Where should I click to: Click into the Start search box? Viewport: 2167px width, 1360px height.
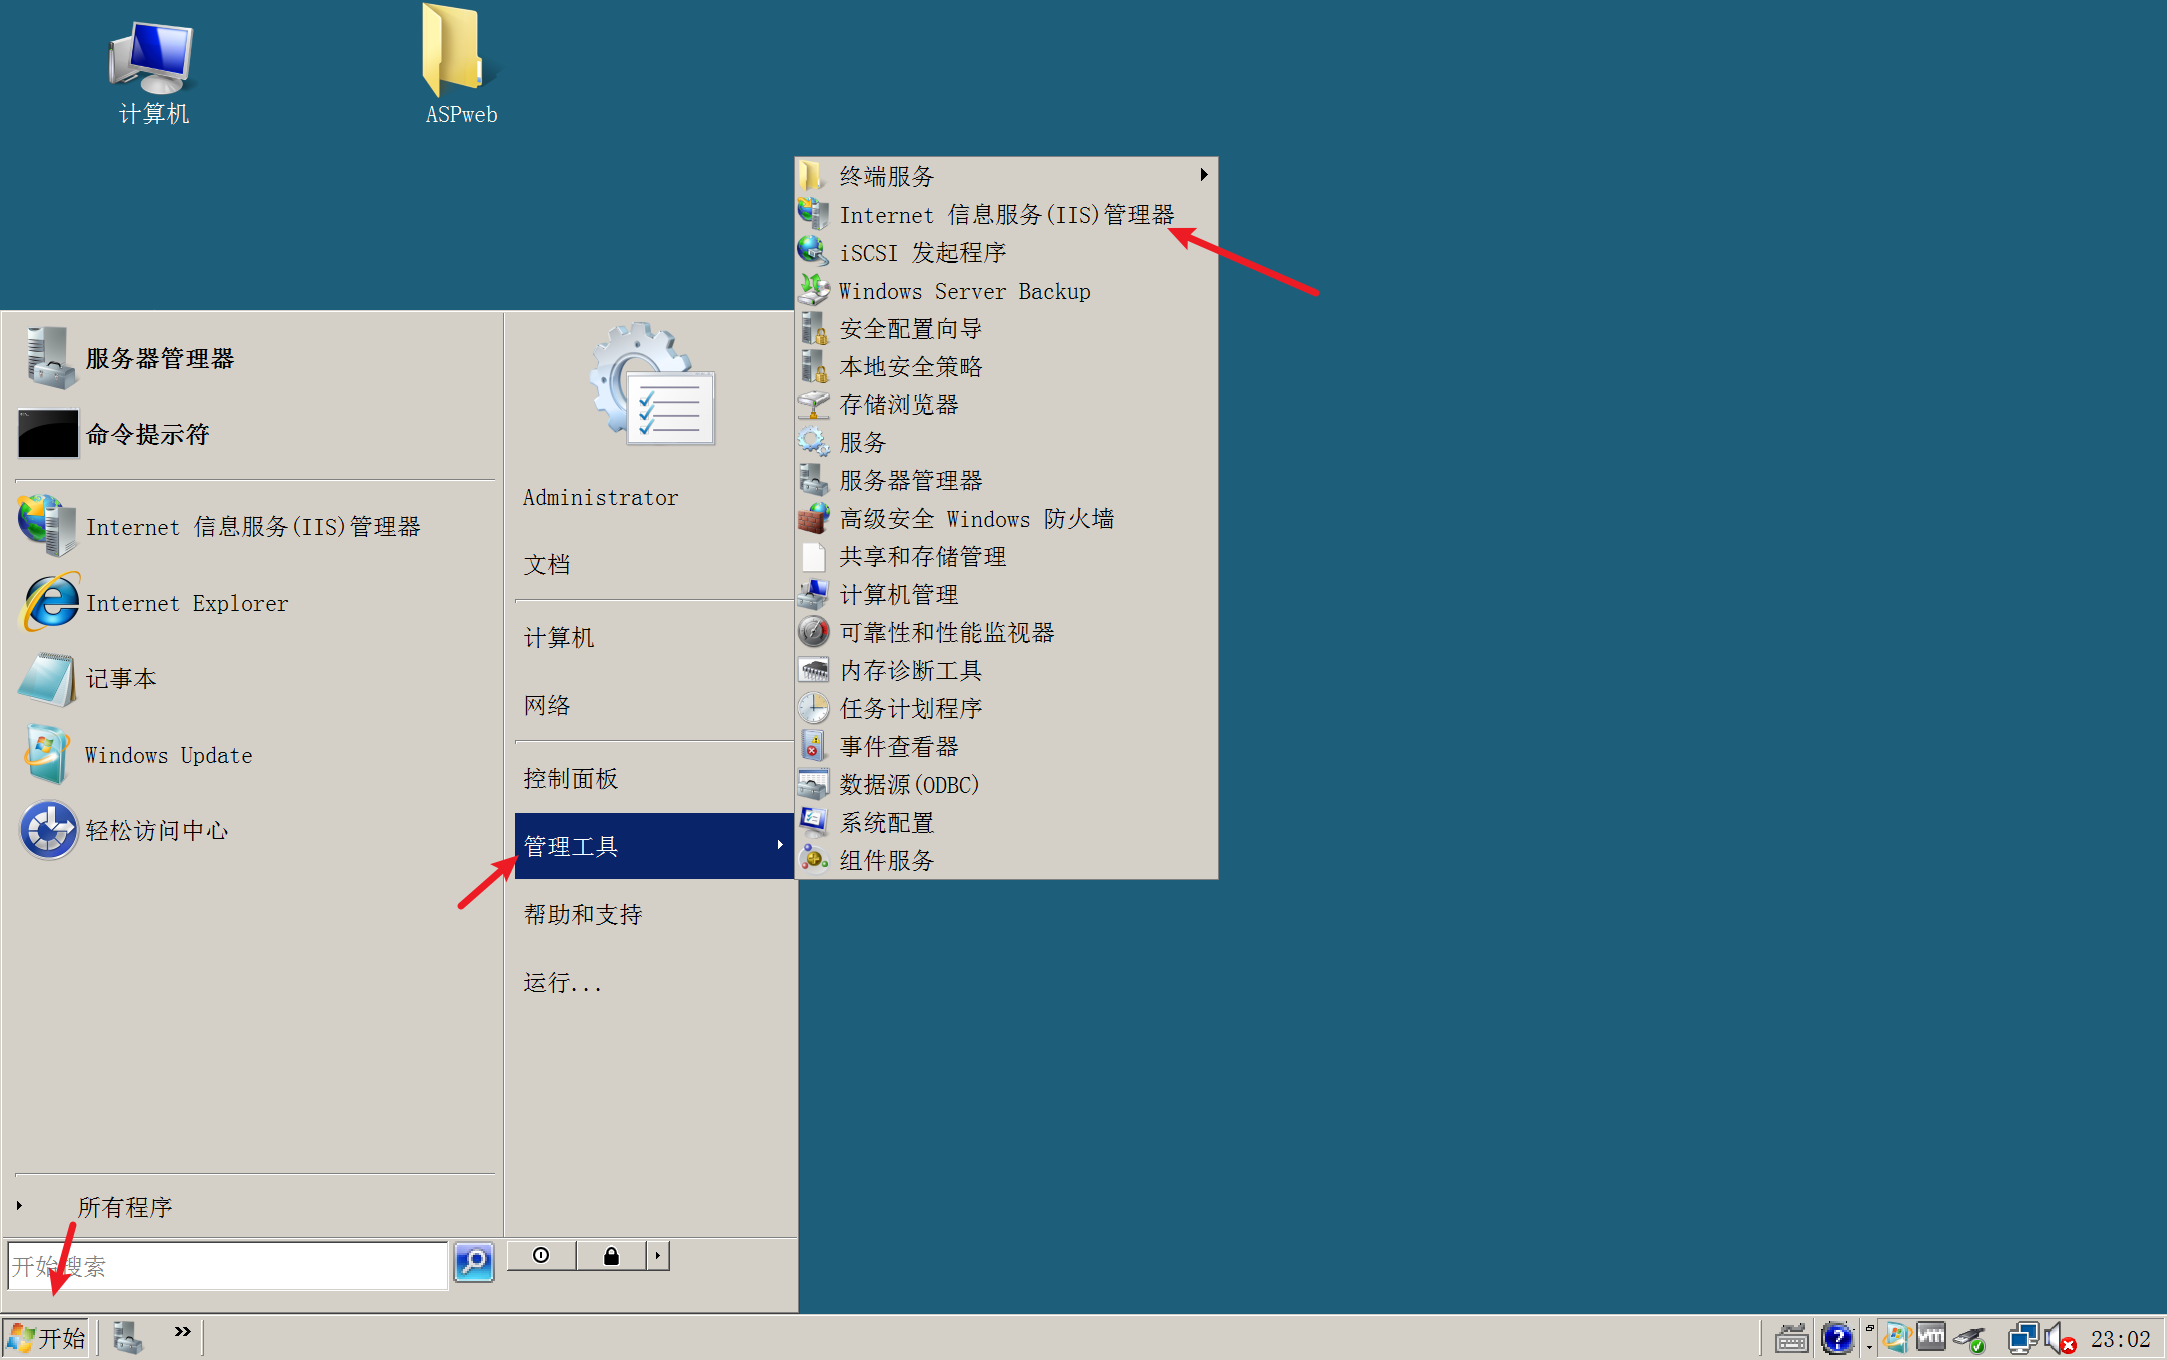click(x=227, y=1266)
